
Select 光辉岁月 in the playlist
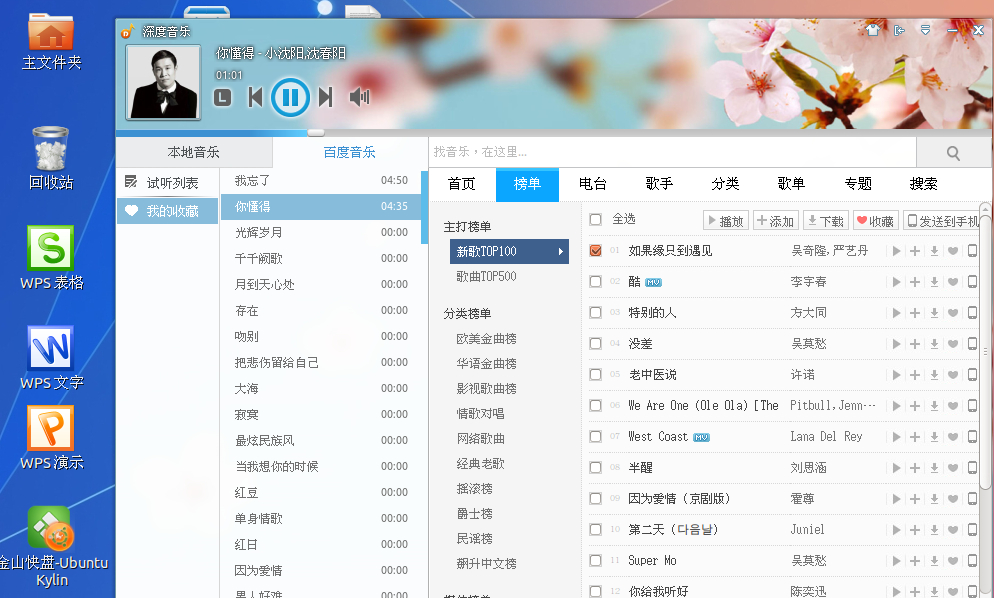[x=321, y=233]
